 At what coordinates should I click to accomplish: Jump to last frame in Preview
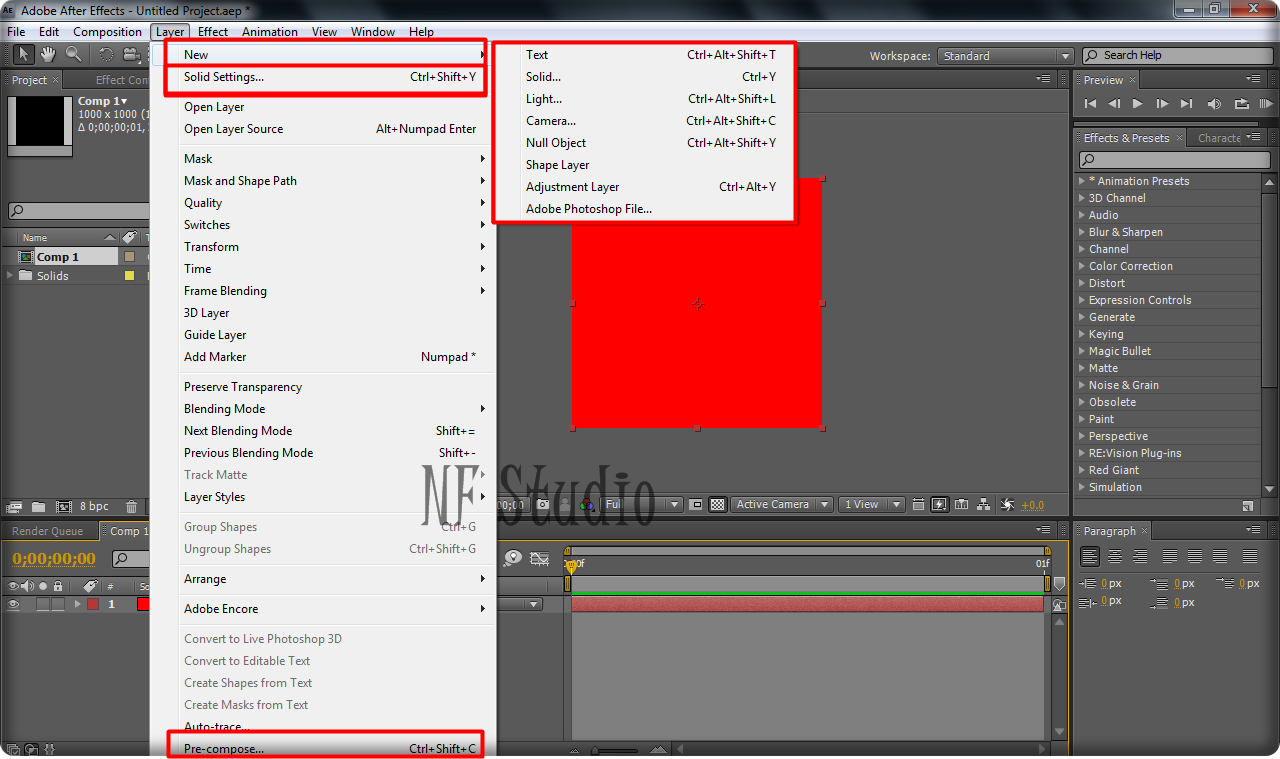(x=1186, y=104)
